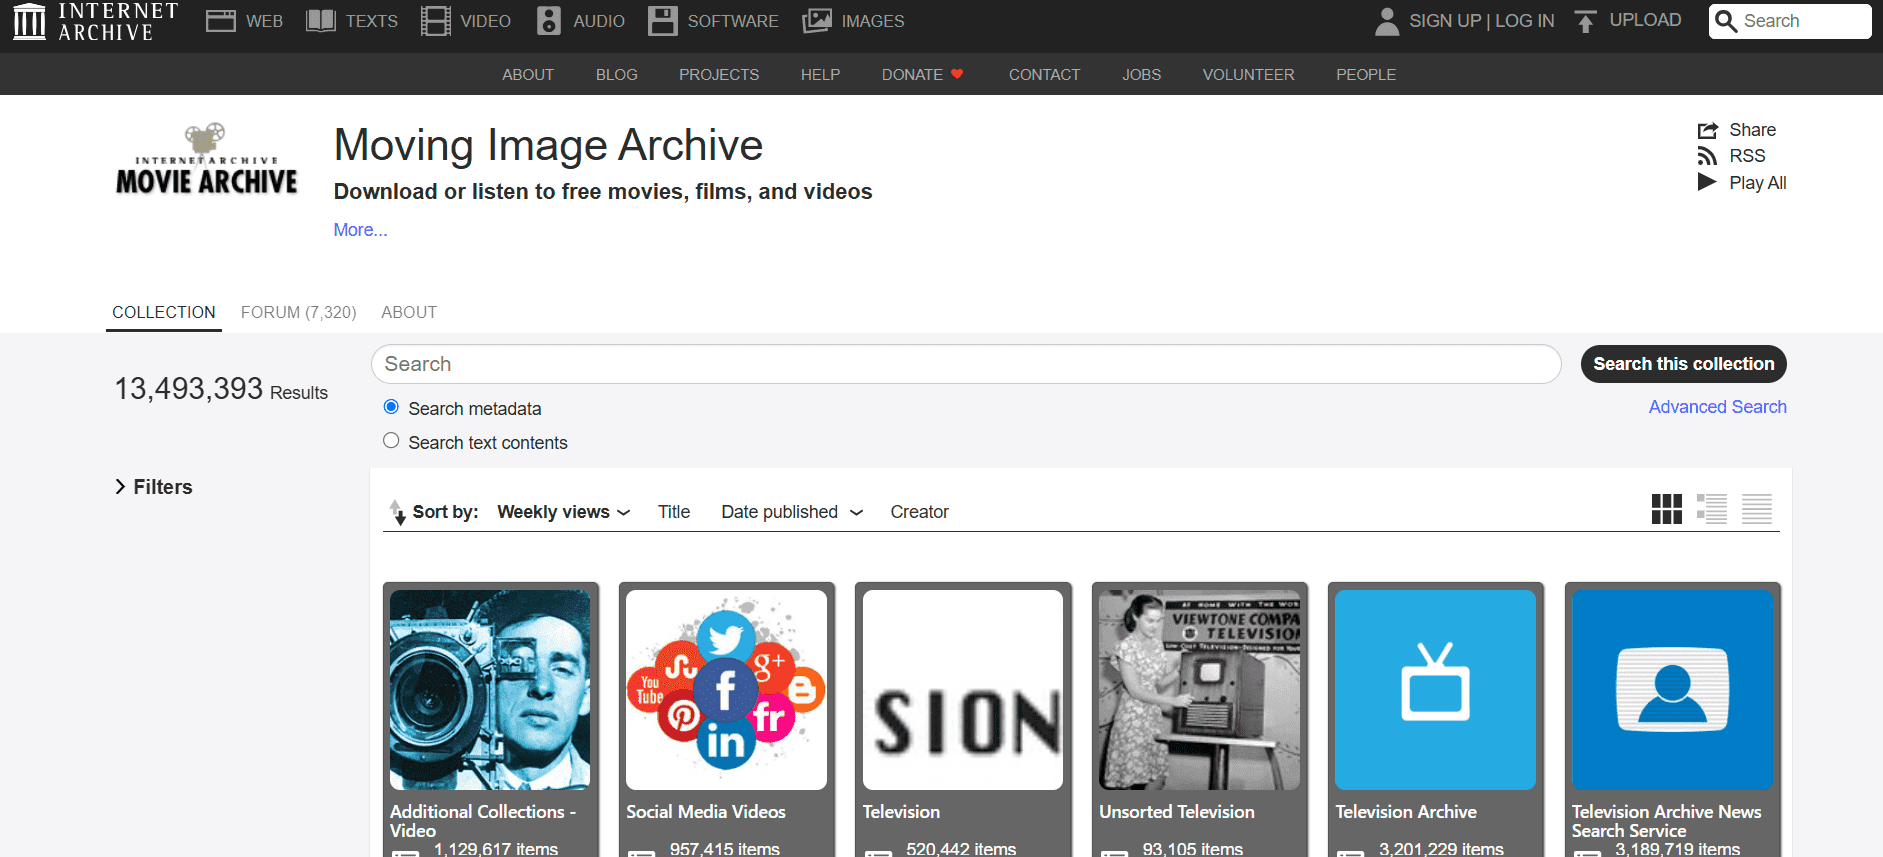
Task: Sort results by Title
Action: coord(674,512)
